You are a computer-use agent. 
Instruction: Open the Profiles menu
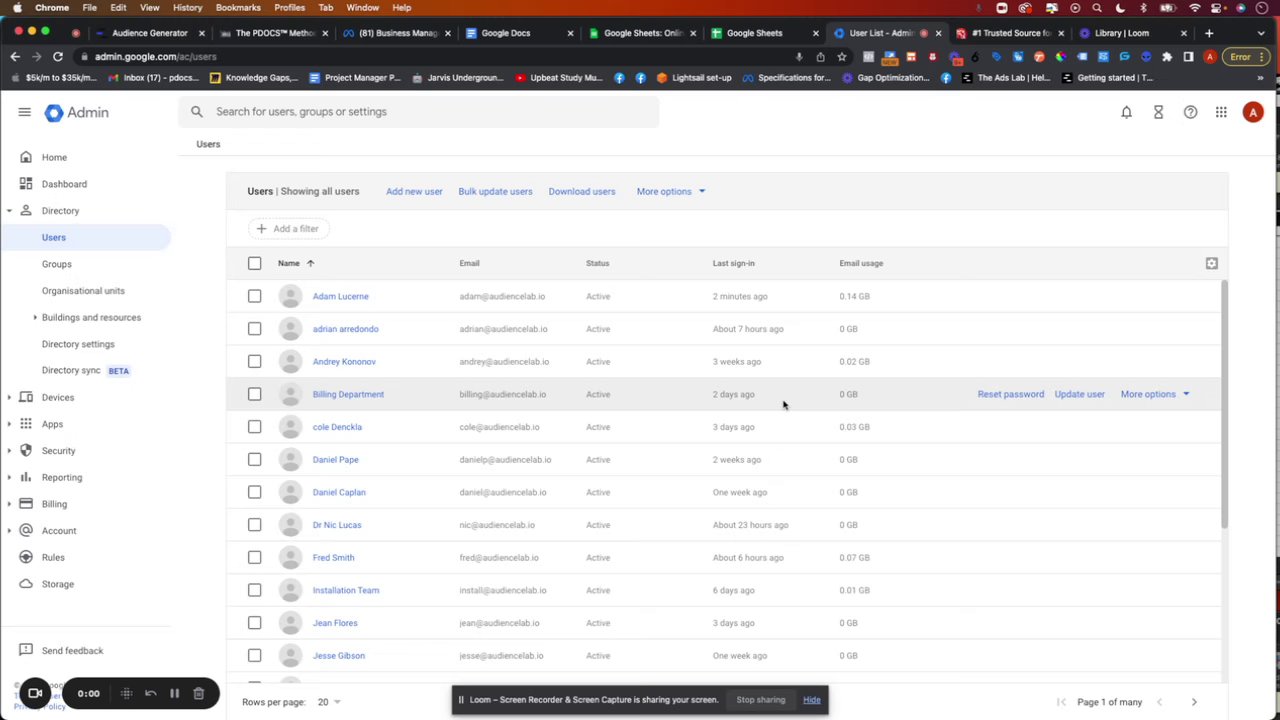(x=289, y=8)
